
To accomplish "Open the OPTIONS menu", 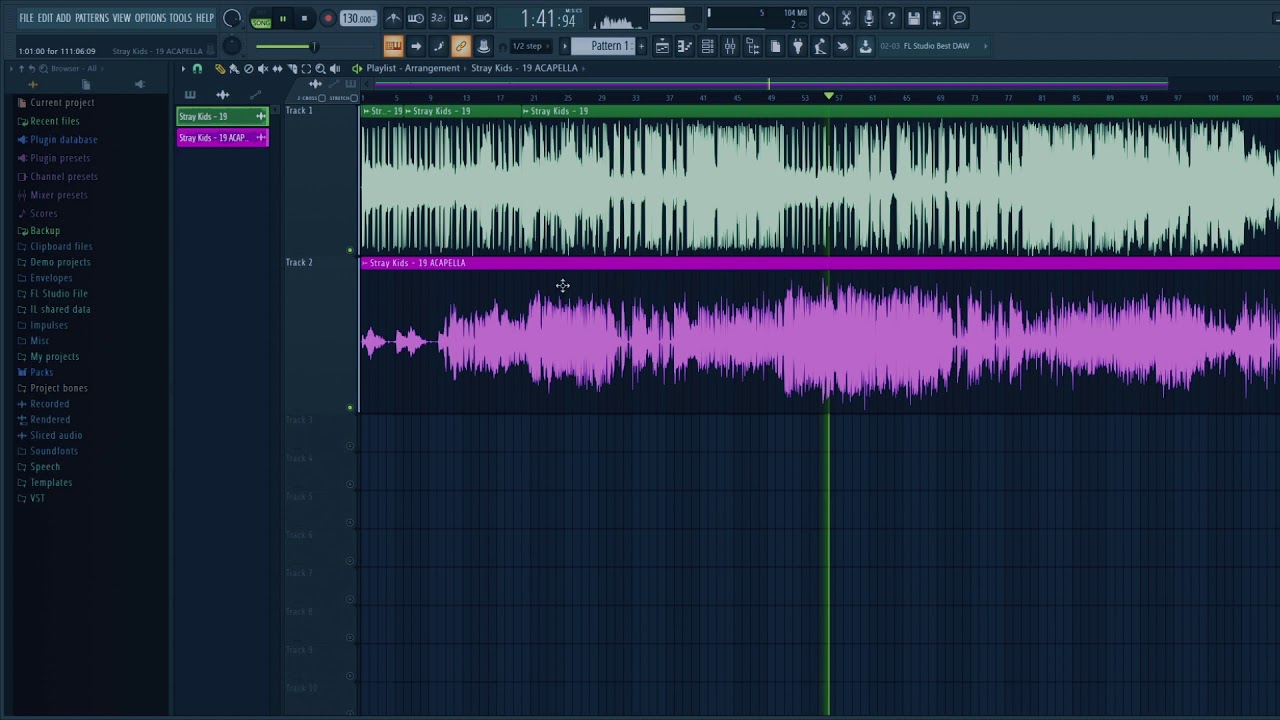I will (150, 18).
